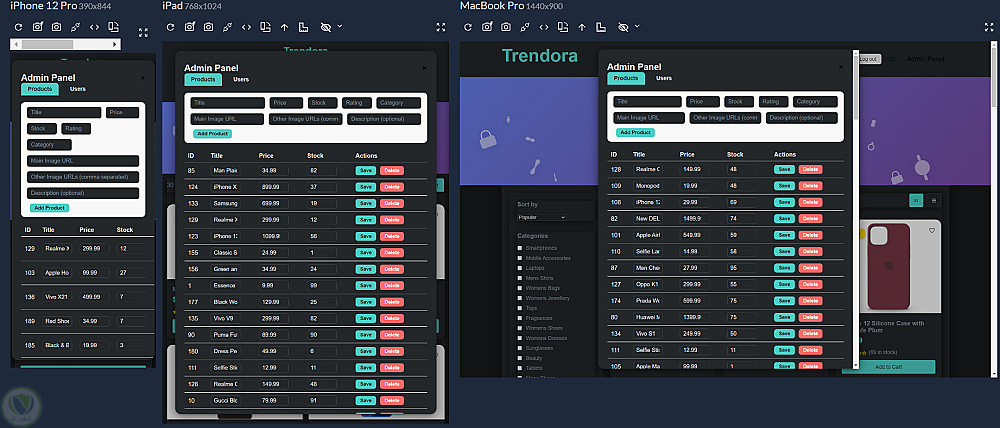Reload the MacBook Pro preview
This screenshot has width=1000, height=428.
(x=467, y=27)
